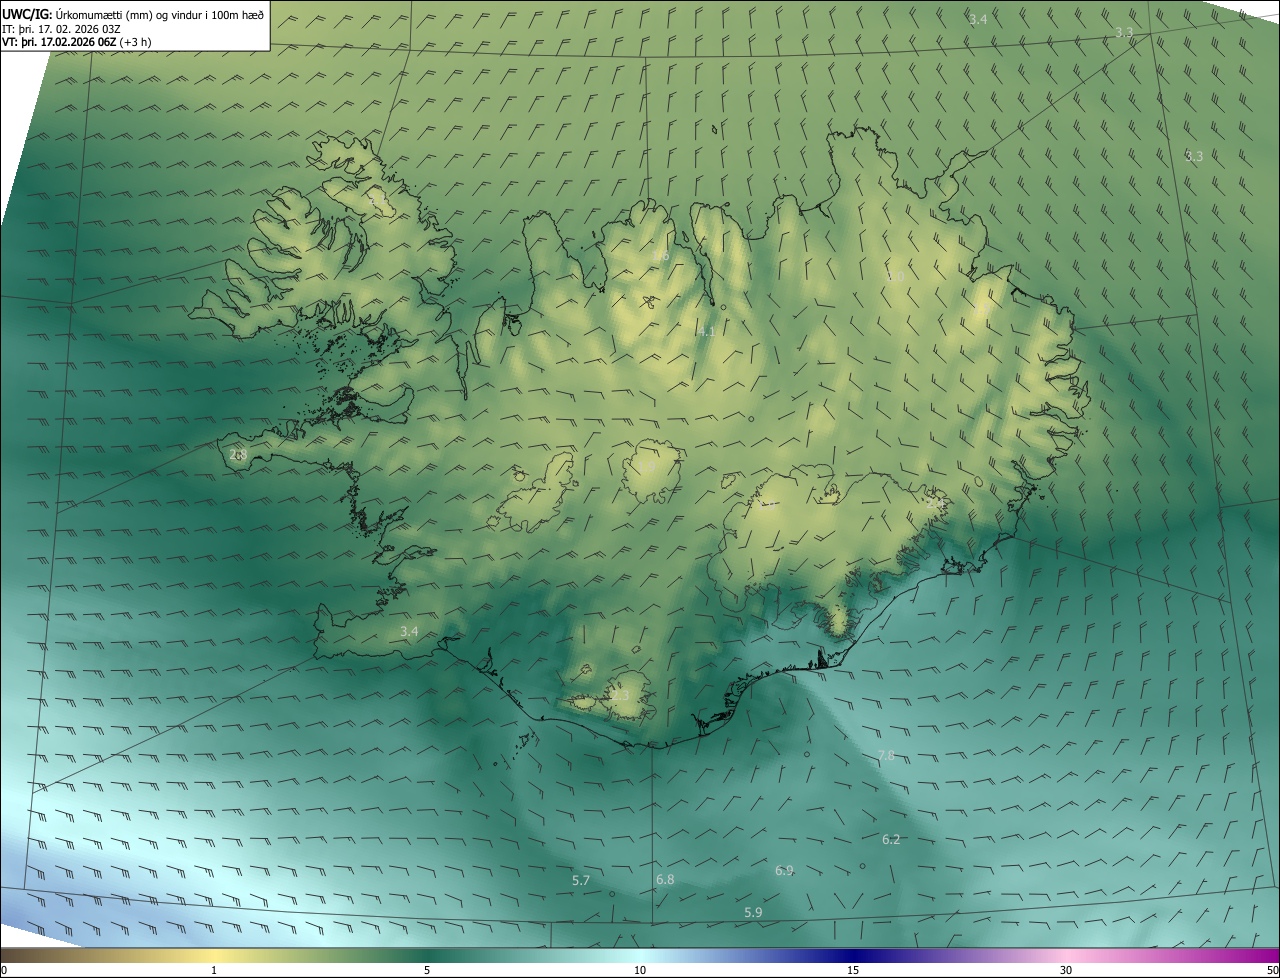
Task: Click the colorbar tick labeled 1
Action: [214, 970]
